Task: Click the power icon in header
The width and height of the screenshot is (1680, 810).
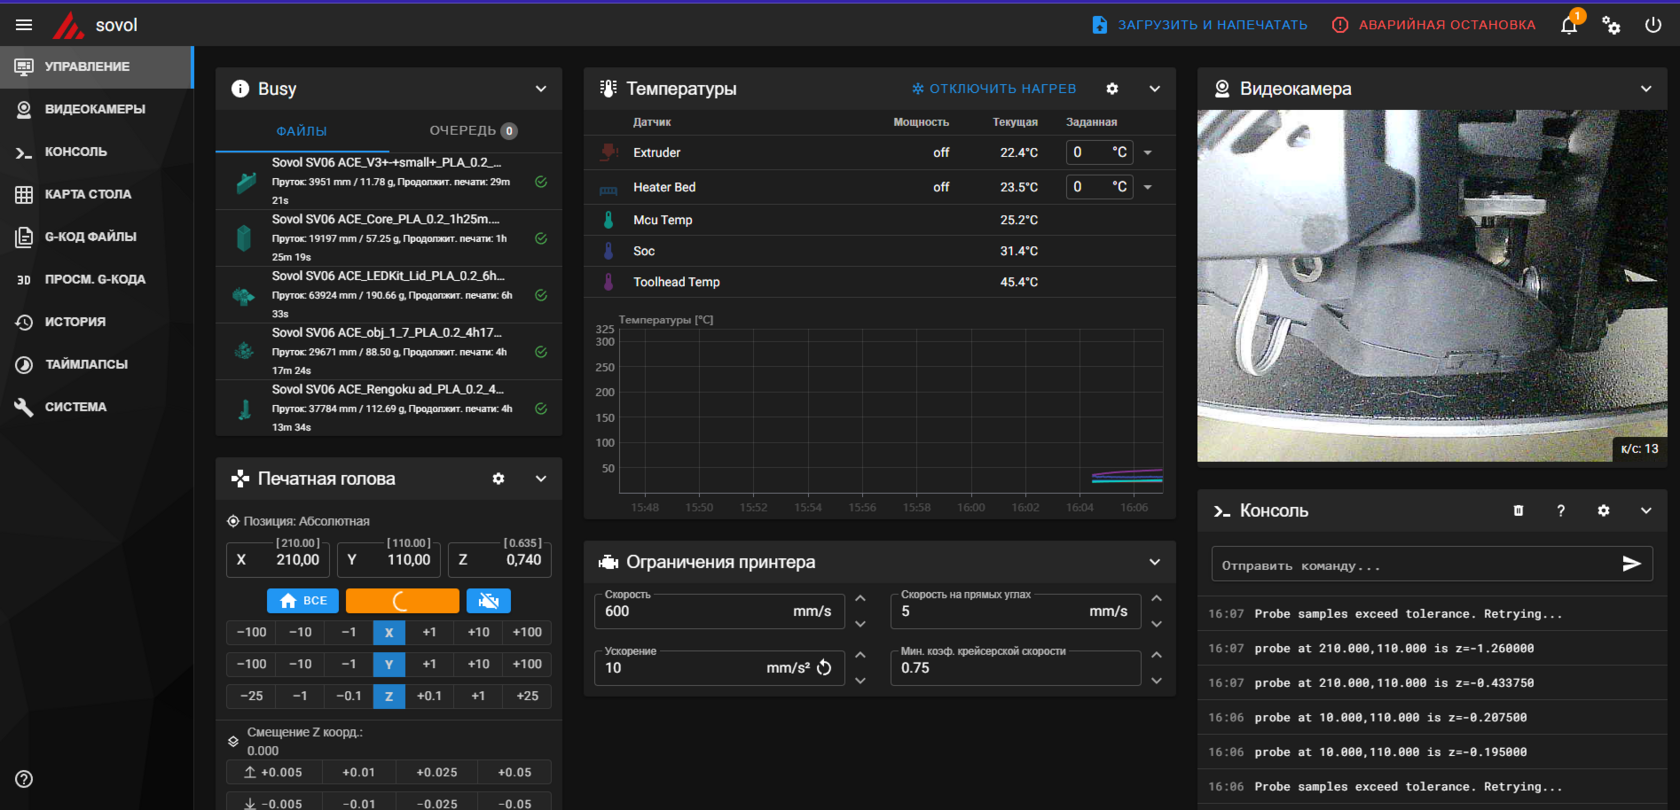Action: tap(1653, 25)
